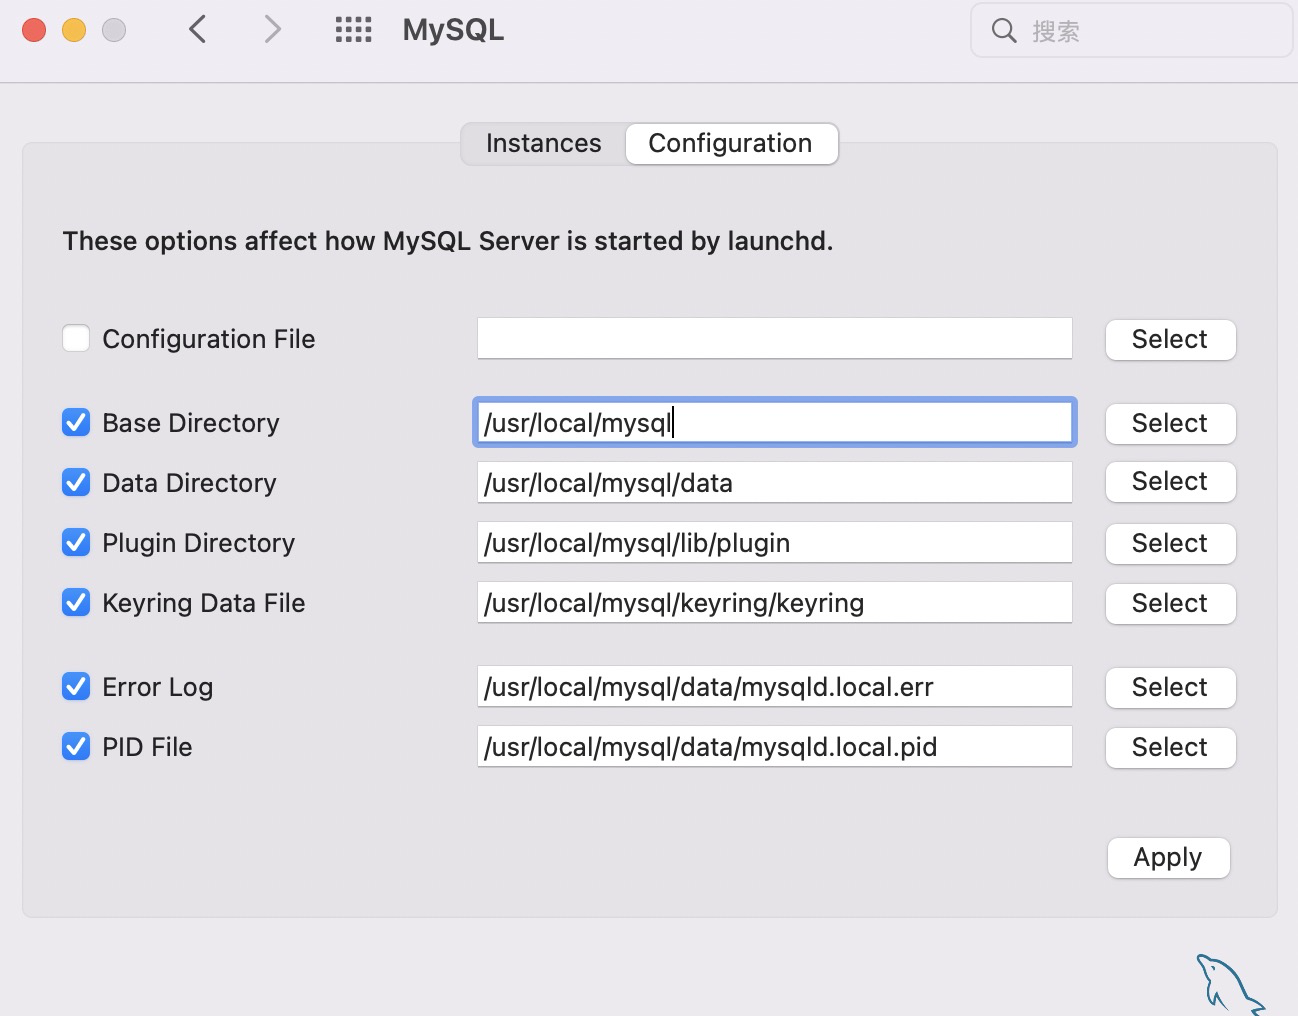Edit the /usr/local/mysql/data path field

point(775,482)
